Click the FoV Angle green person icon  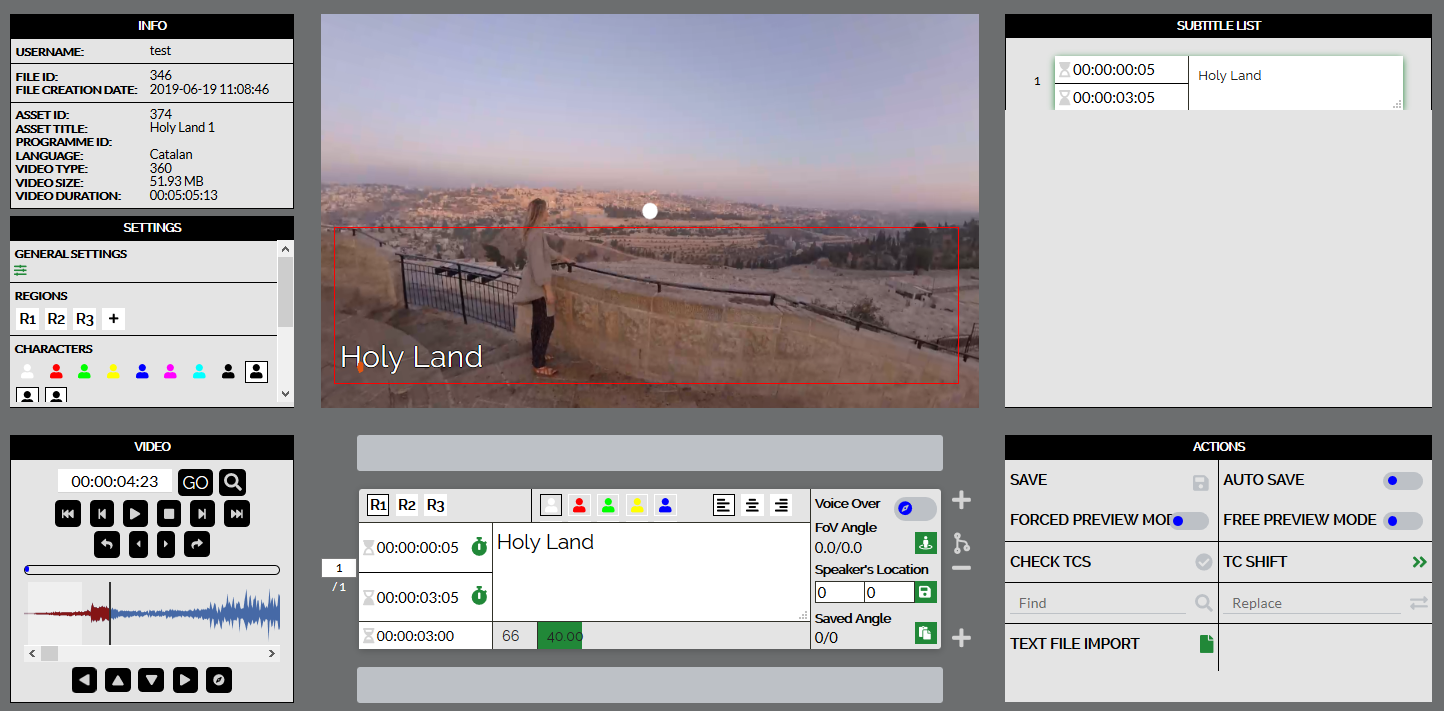click(x=926, y=543)
